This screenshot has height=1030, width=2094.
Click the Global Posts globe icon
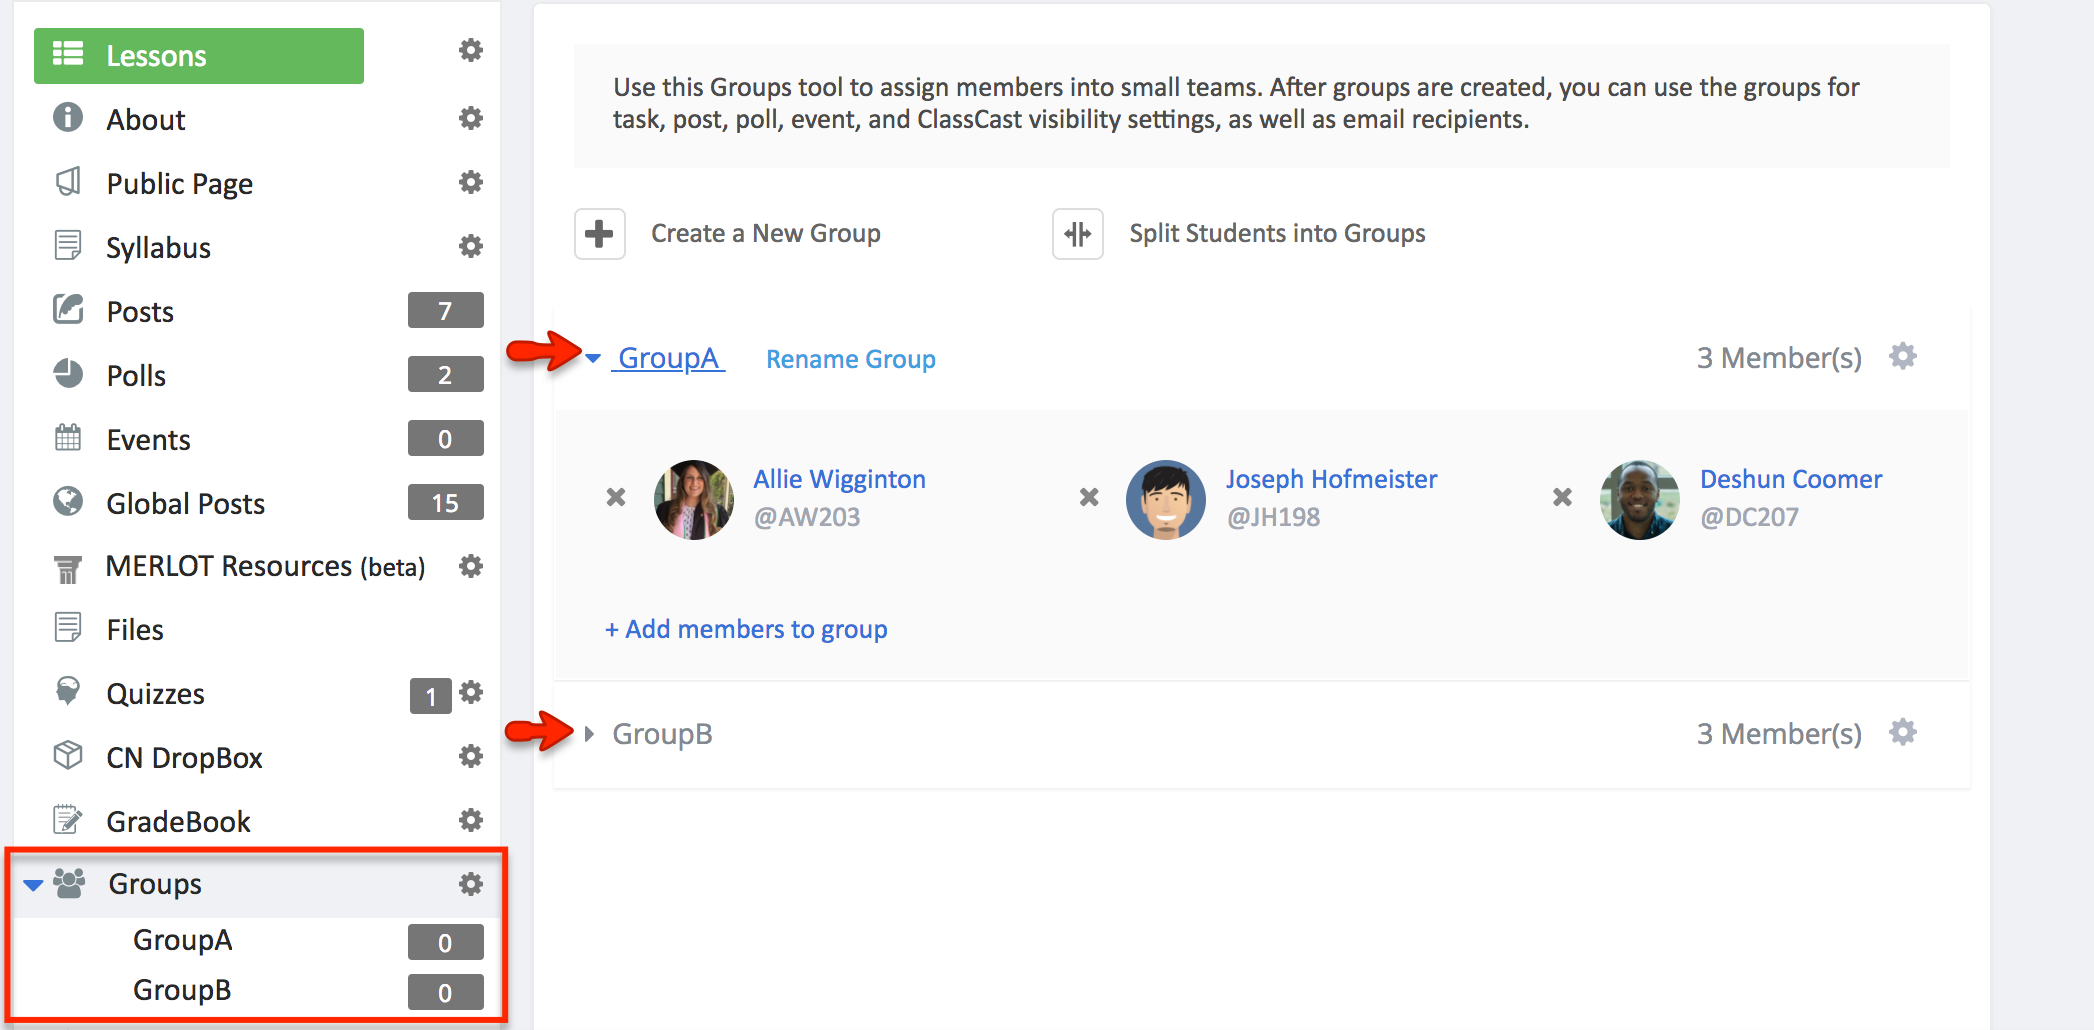(68, 501)
